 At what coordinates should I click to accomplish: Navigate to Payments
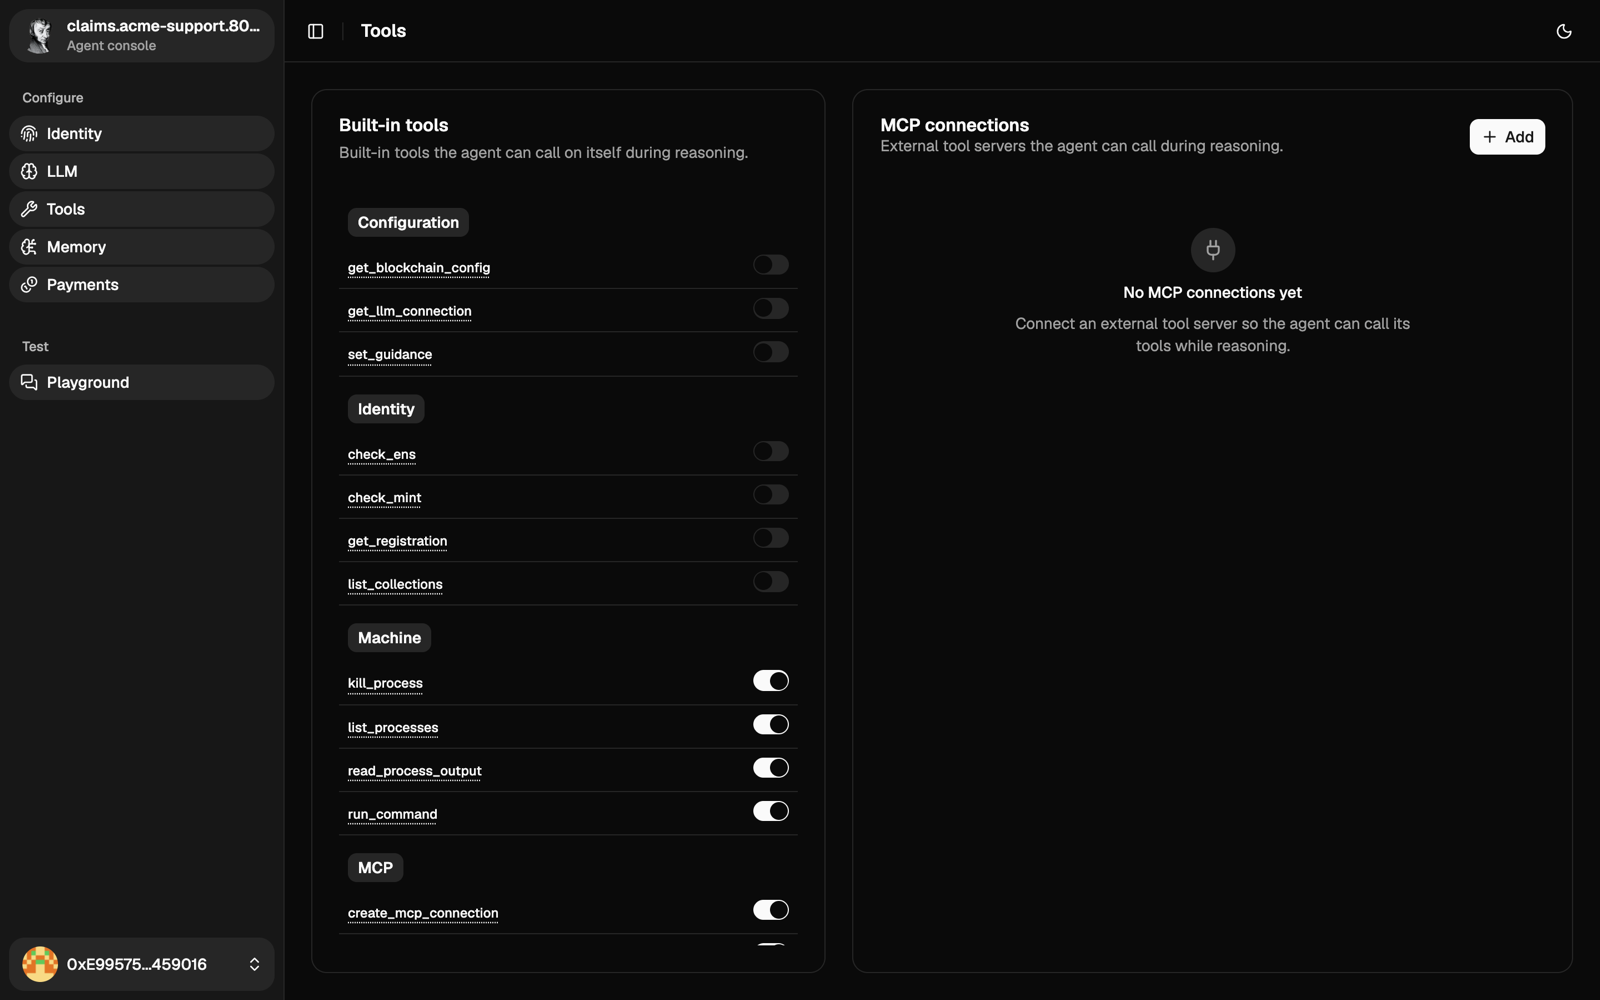142,285
